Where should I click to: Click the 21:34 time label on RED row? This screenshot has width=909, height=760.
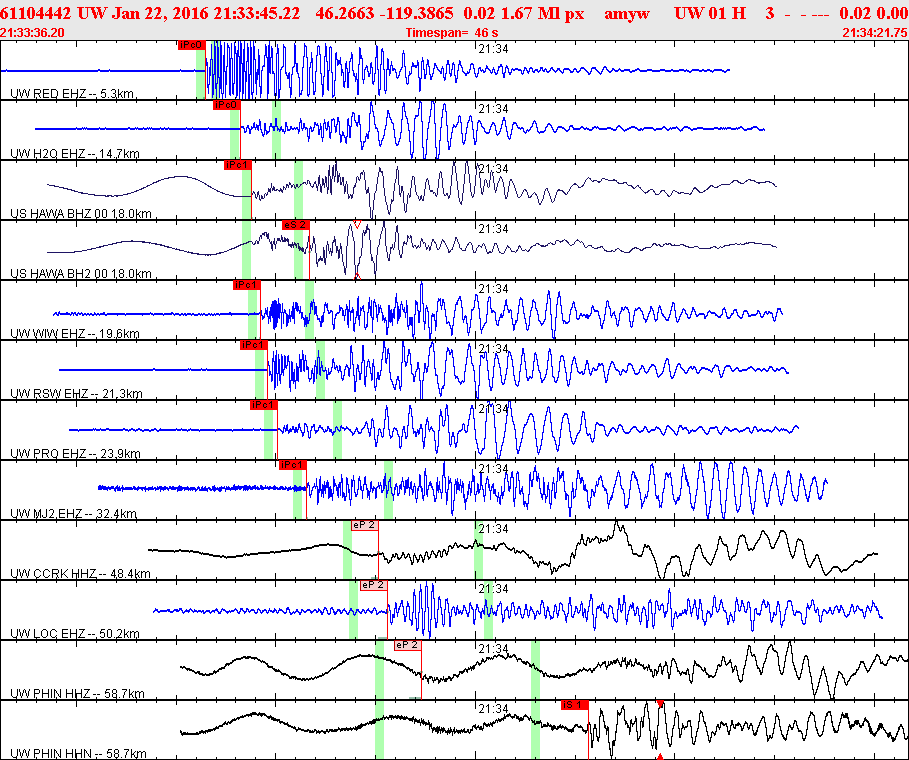tap(493, 49)
